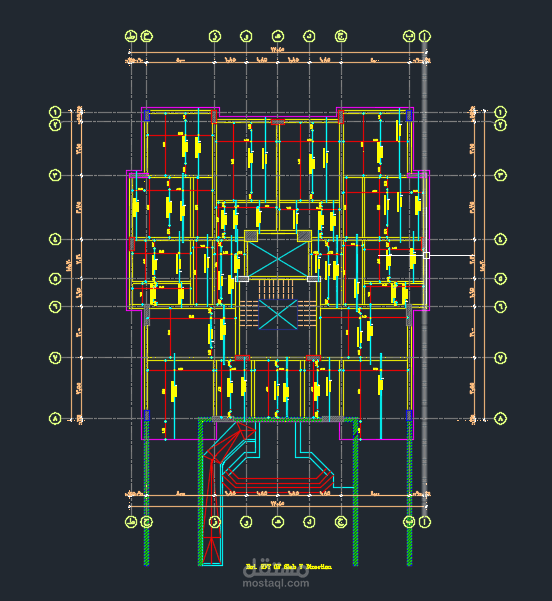Screen dimensions: 552x601
Task: Click row grid bubble ٤ on the left side
Action: 55,240
